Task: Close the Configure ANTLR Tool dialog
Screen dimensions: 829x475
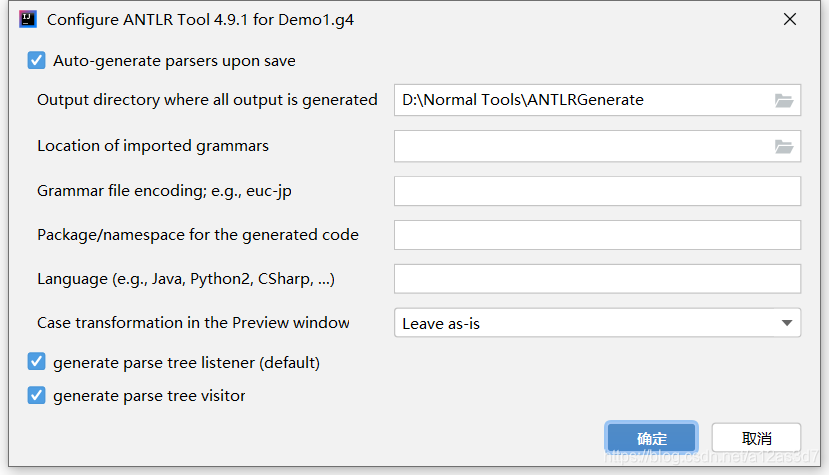Action: click(790, 19)
